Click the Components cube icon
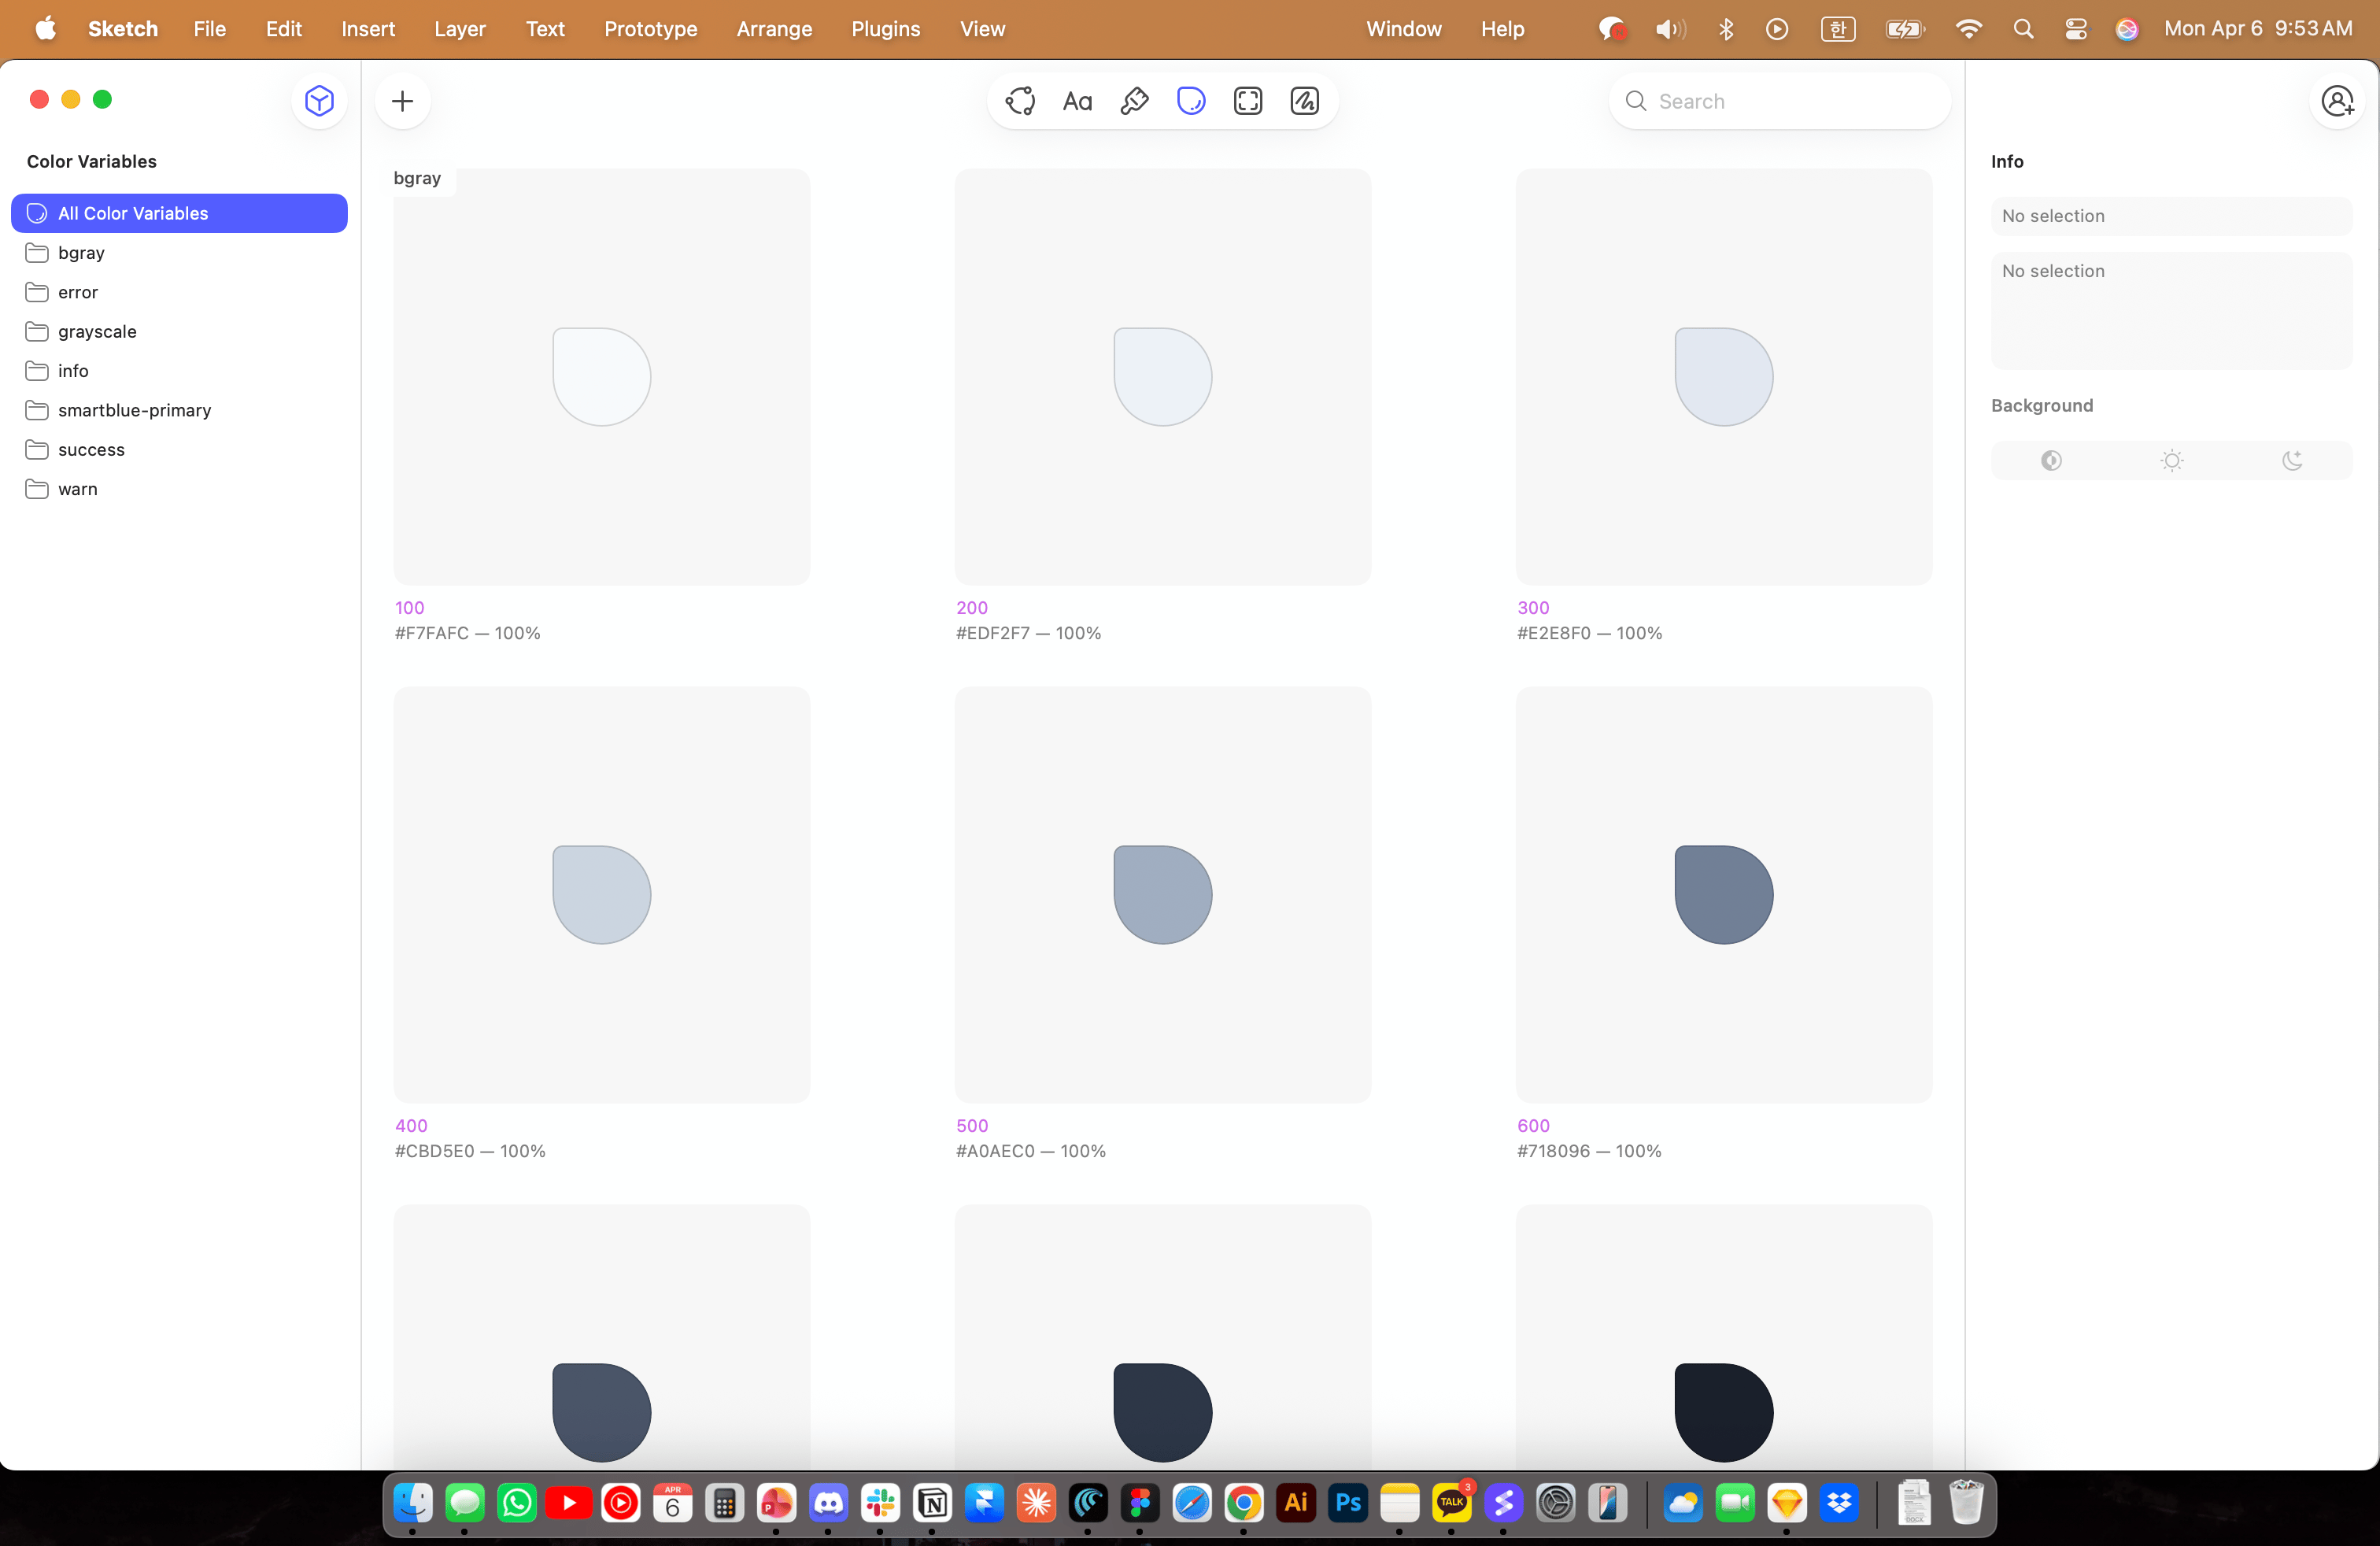Image resolution: width=2380 pixels, height=1546 pixels. point(319,101)
